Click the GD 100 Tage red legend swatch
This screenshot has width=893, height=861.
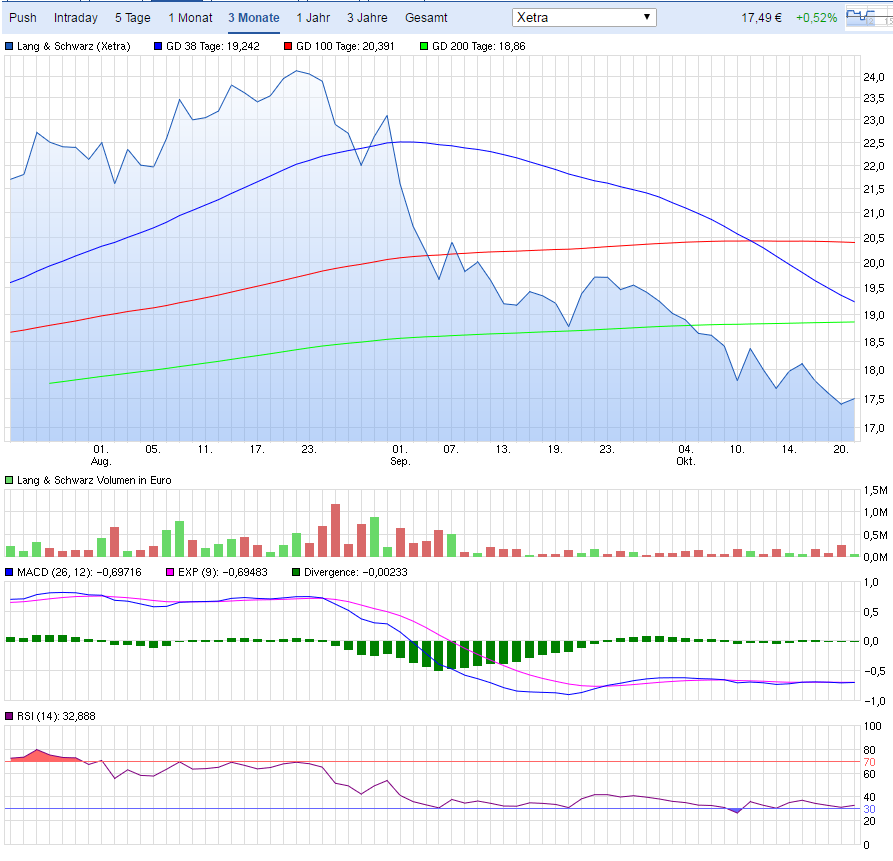[x=288, y=46]
